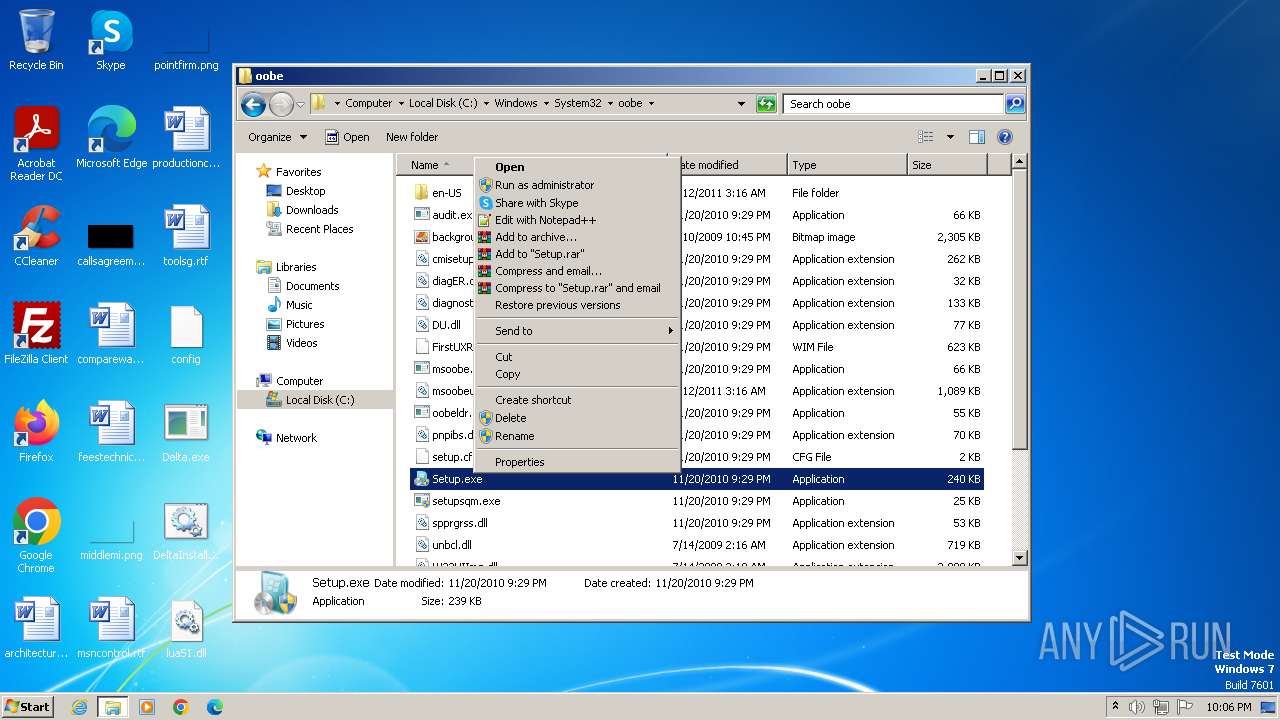Viewport: 1280px width, 720px height.
Task: Click the New folder toolbar button
Action: 412,137
